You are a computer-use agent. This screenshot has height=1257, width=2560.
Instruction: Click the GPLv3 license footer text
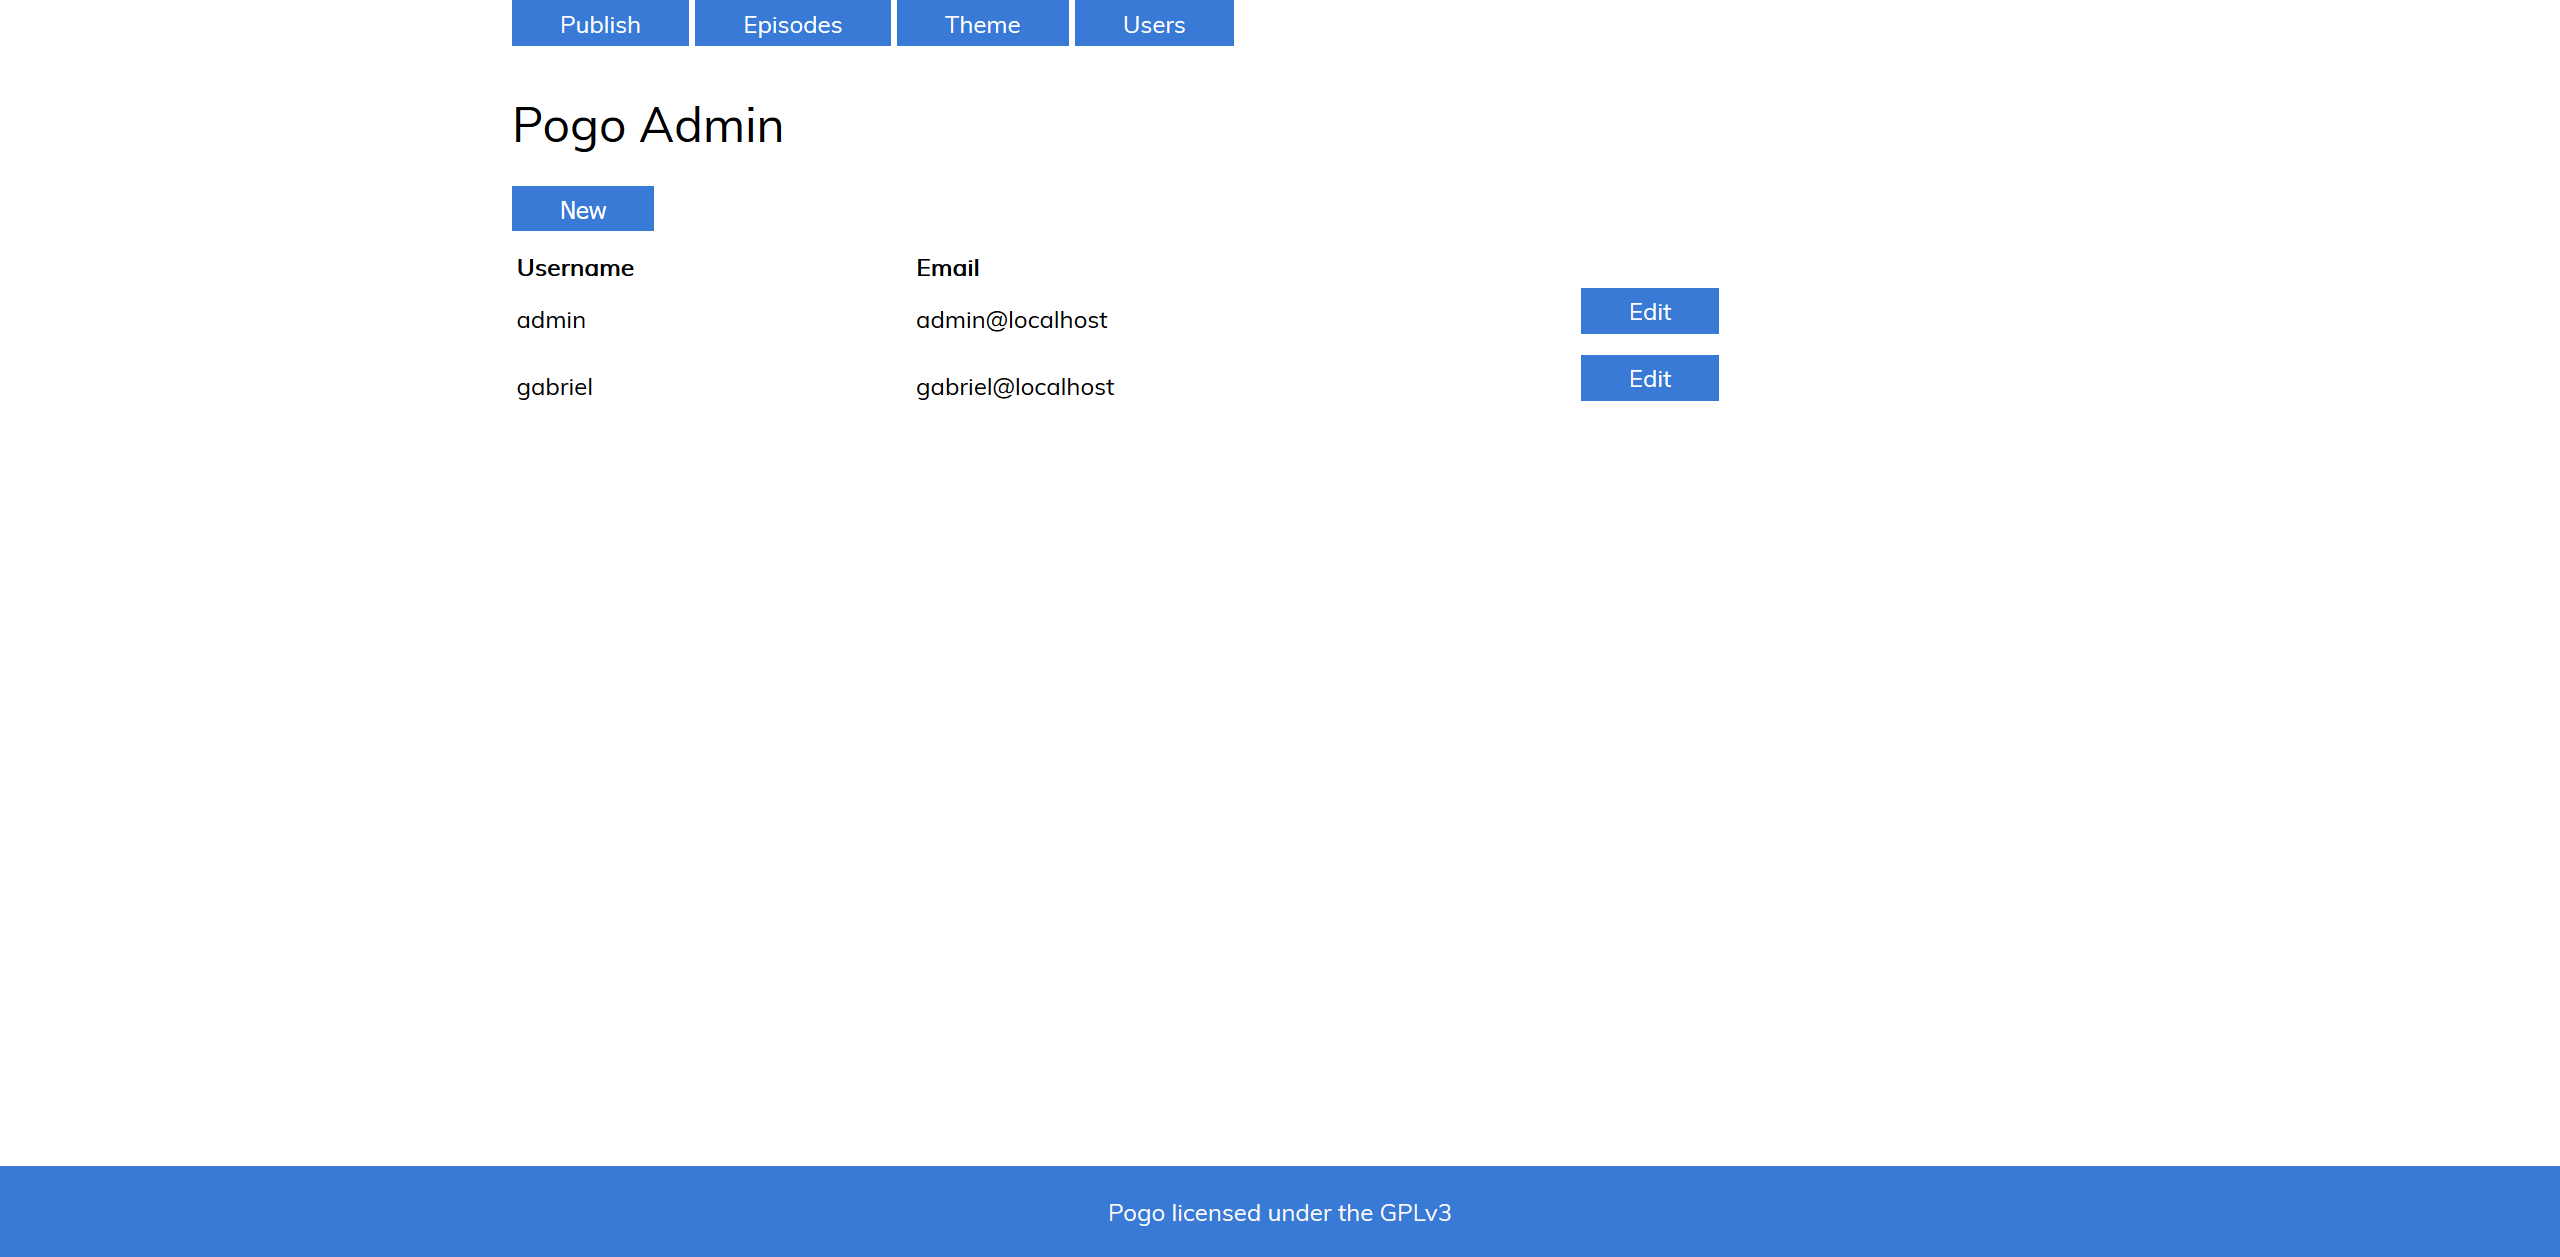point(1279,1213)
